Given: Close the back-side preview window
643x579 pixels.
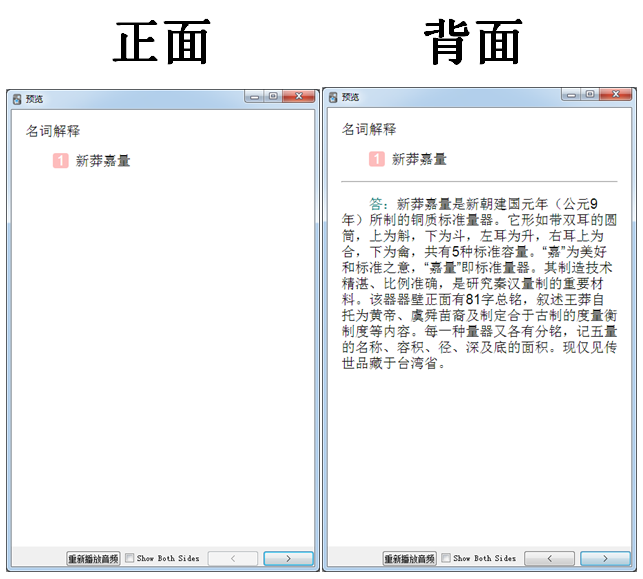Looking at the screenshot, I should point(616,94).
